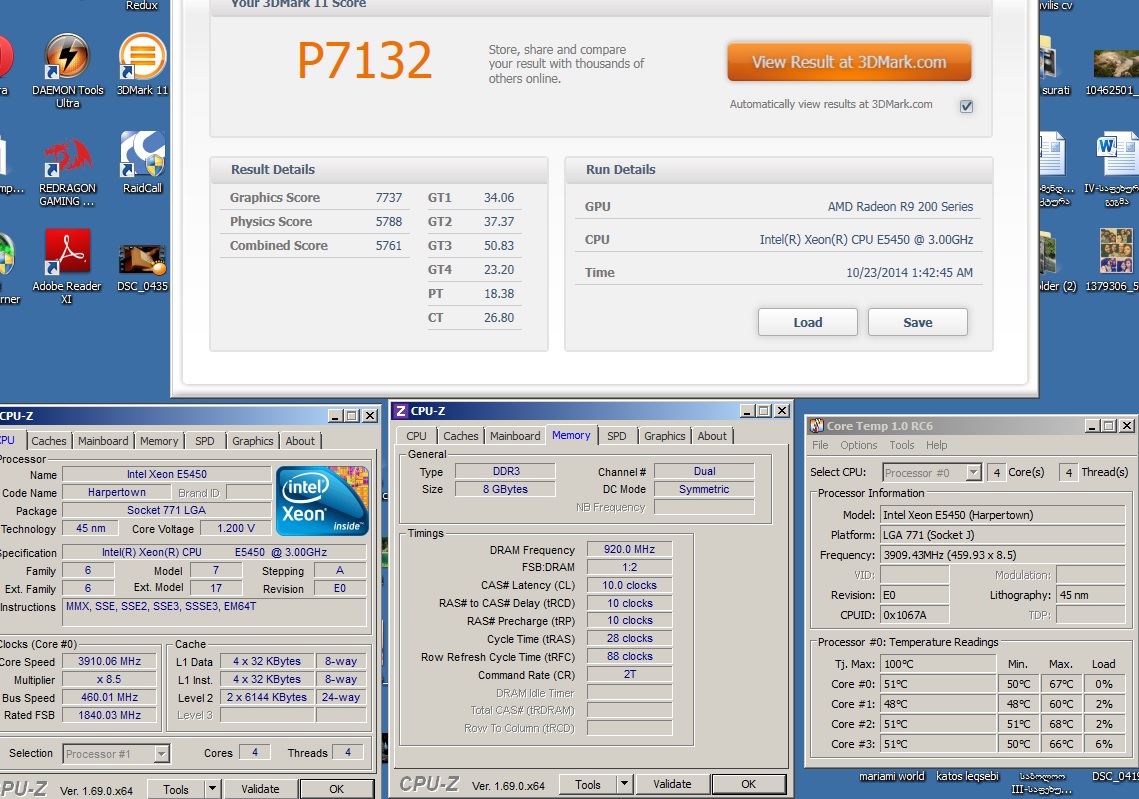1139x799 pixels.
Task: Click the P7132 score text
Action: point(365,61)
